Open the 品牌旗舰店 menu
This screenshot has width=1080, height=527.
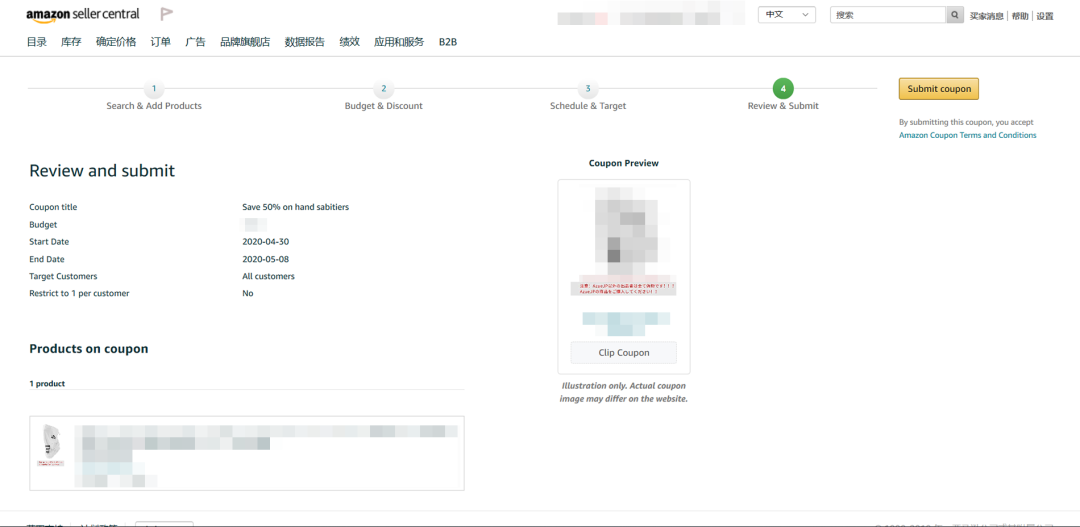245,42
